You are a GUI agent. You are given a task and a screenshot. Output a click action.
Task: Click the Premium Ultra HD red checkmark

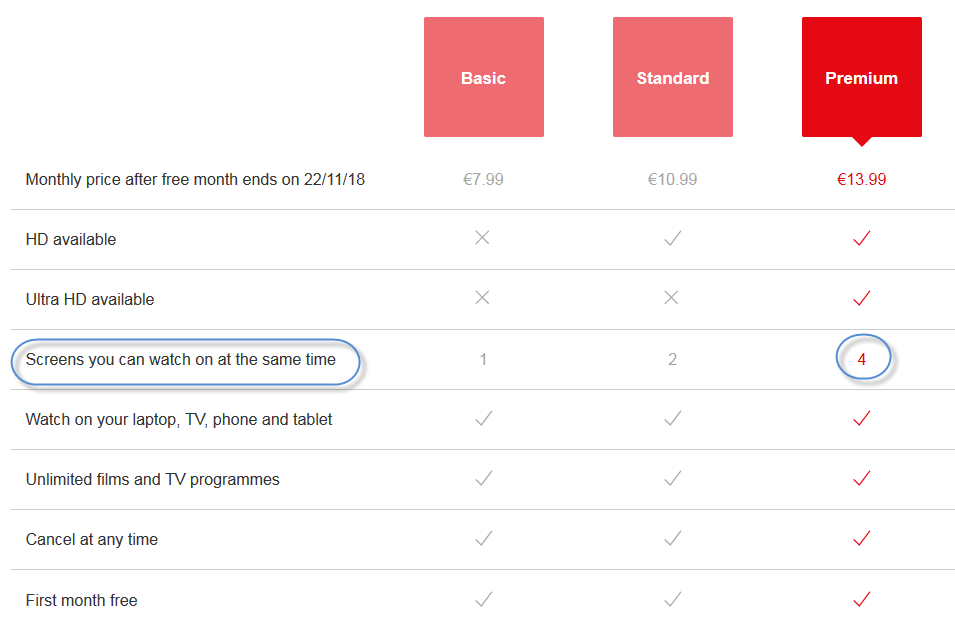coord(862,298)
